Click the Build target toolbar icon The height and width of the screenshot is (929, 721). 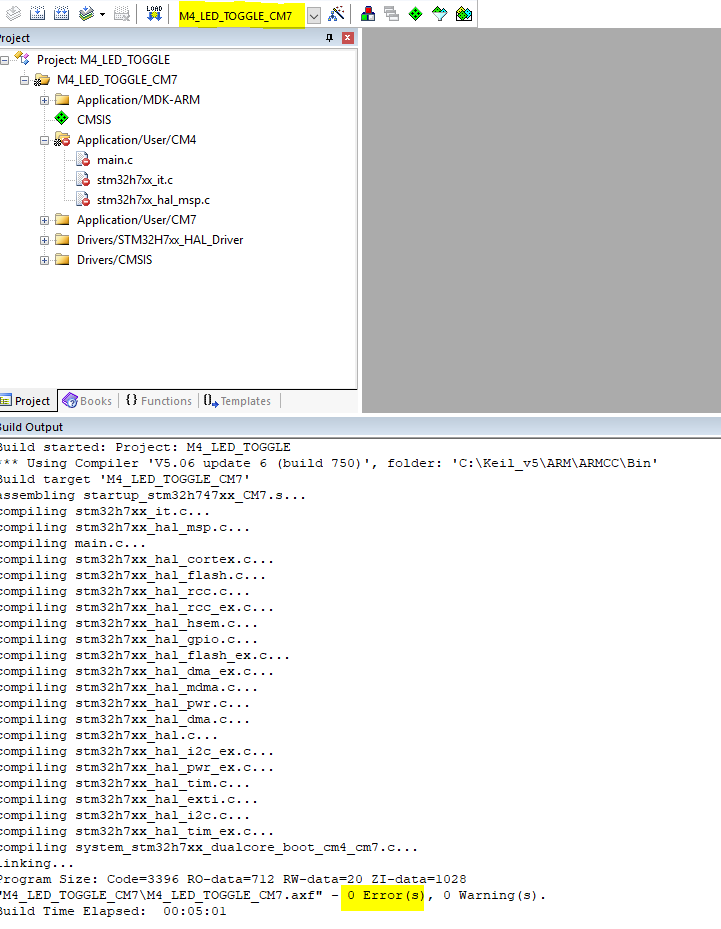tap(37, 13)
